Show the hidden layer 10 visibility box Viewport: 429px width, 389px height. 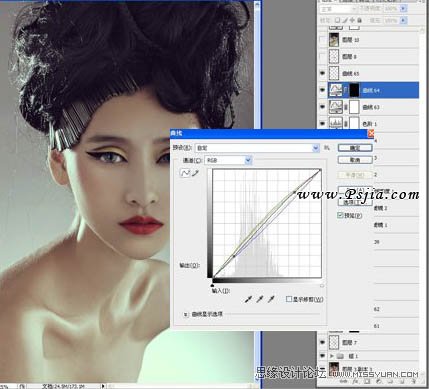click(322, 40)
